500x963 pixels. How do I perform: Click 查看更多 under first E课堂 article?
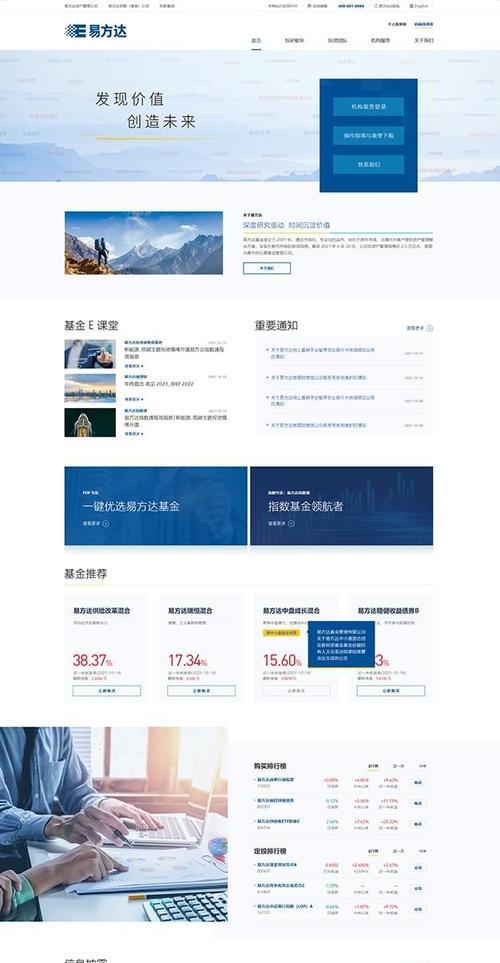tap(134, 366)
